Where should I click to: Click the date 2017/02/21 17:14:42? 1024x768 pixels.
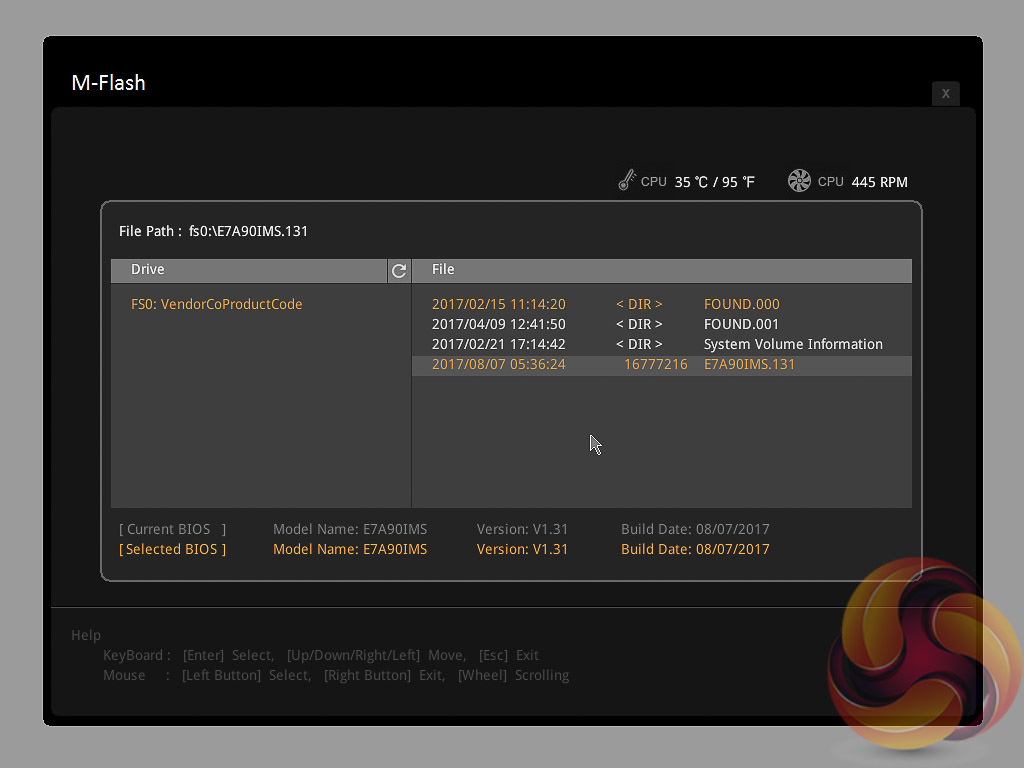498,344
